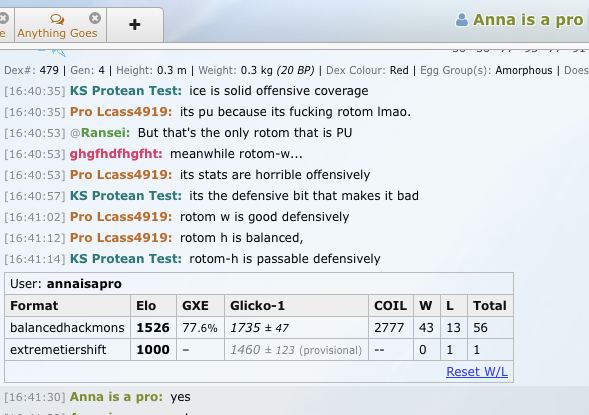Click the annaisapro user name in ladder box
Screen dimensions: 589x415
click(x=84, y=284)
